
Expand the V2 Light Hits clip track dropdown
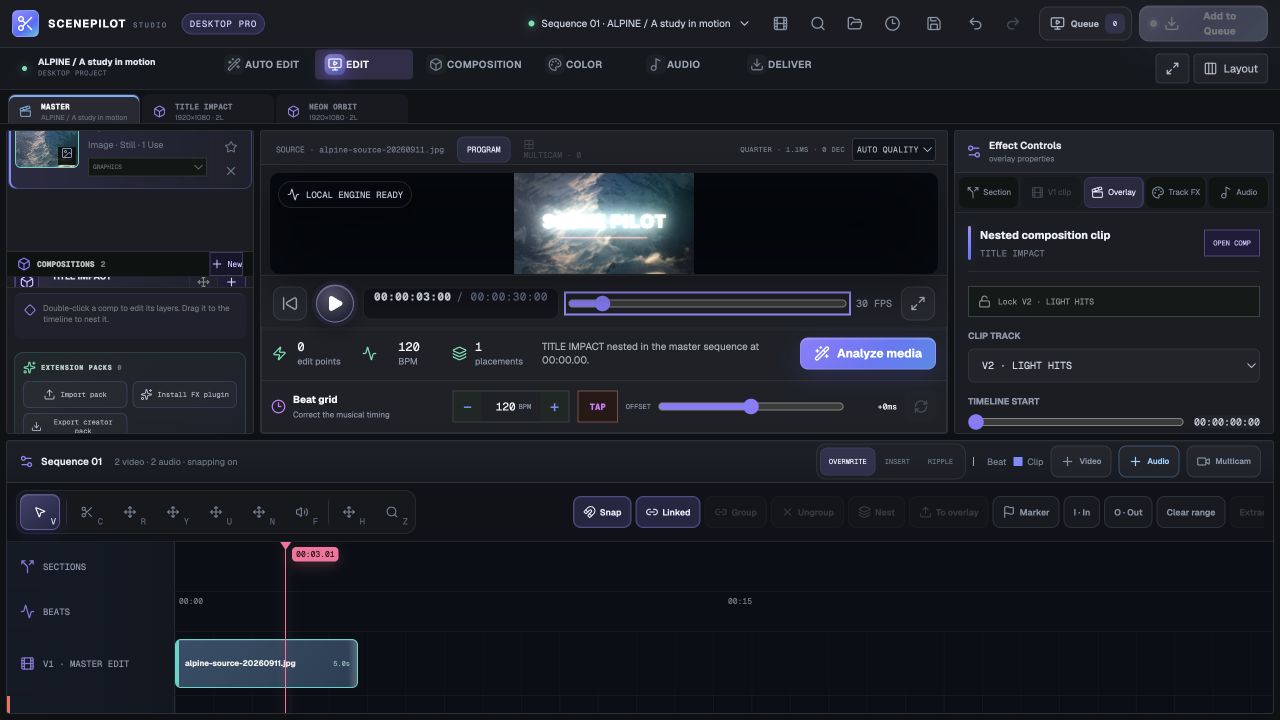tap(1114, 366)
